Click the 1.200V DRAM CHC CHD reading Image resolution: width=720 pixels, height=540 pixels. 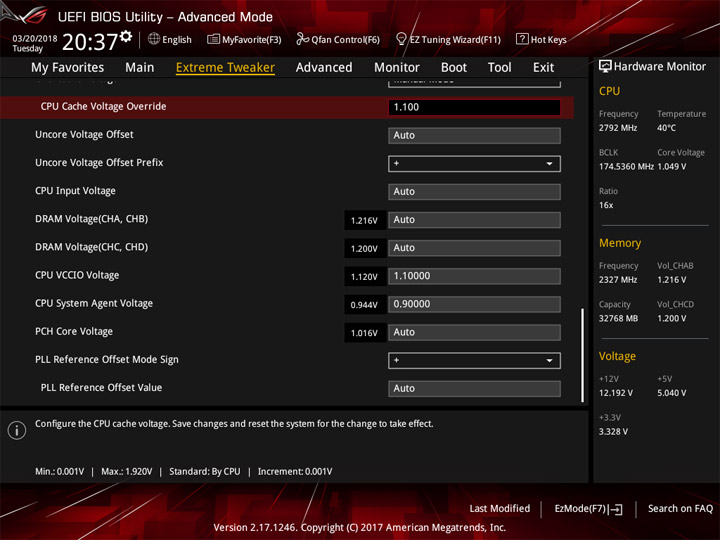point(364,248)
